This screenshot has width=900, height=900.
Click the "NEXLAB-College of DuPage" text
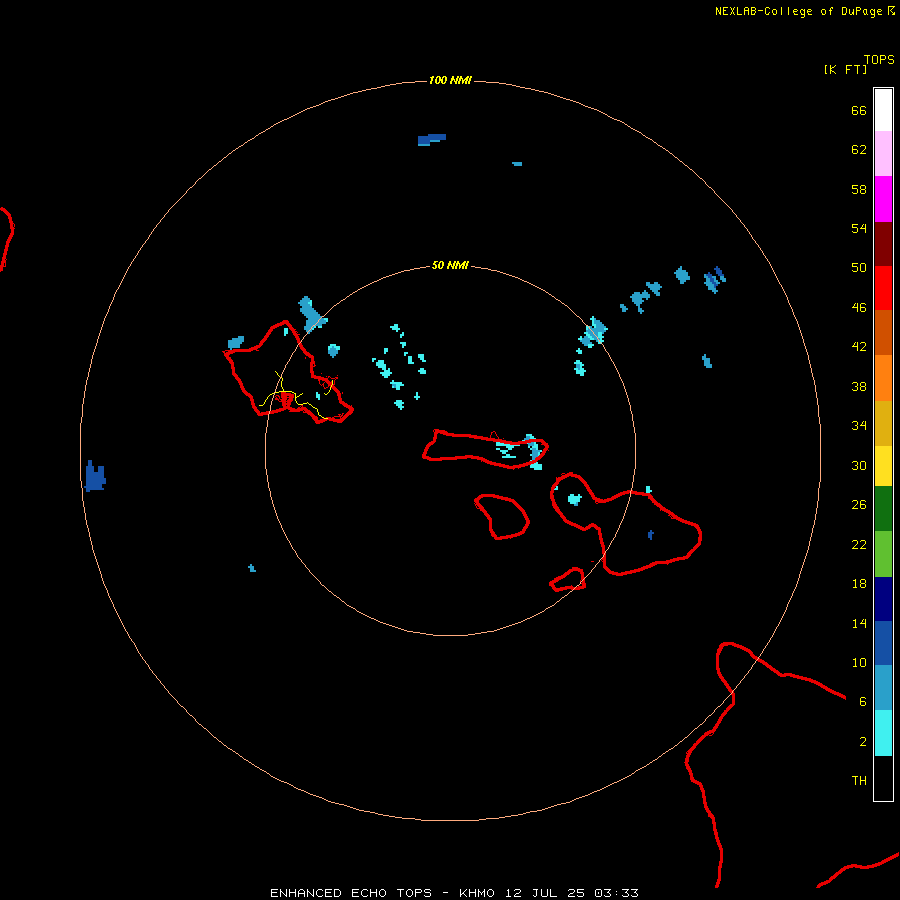point(798,11)
